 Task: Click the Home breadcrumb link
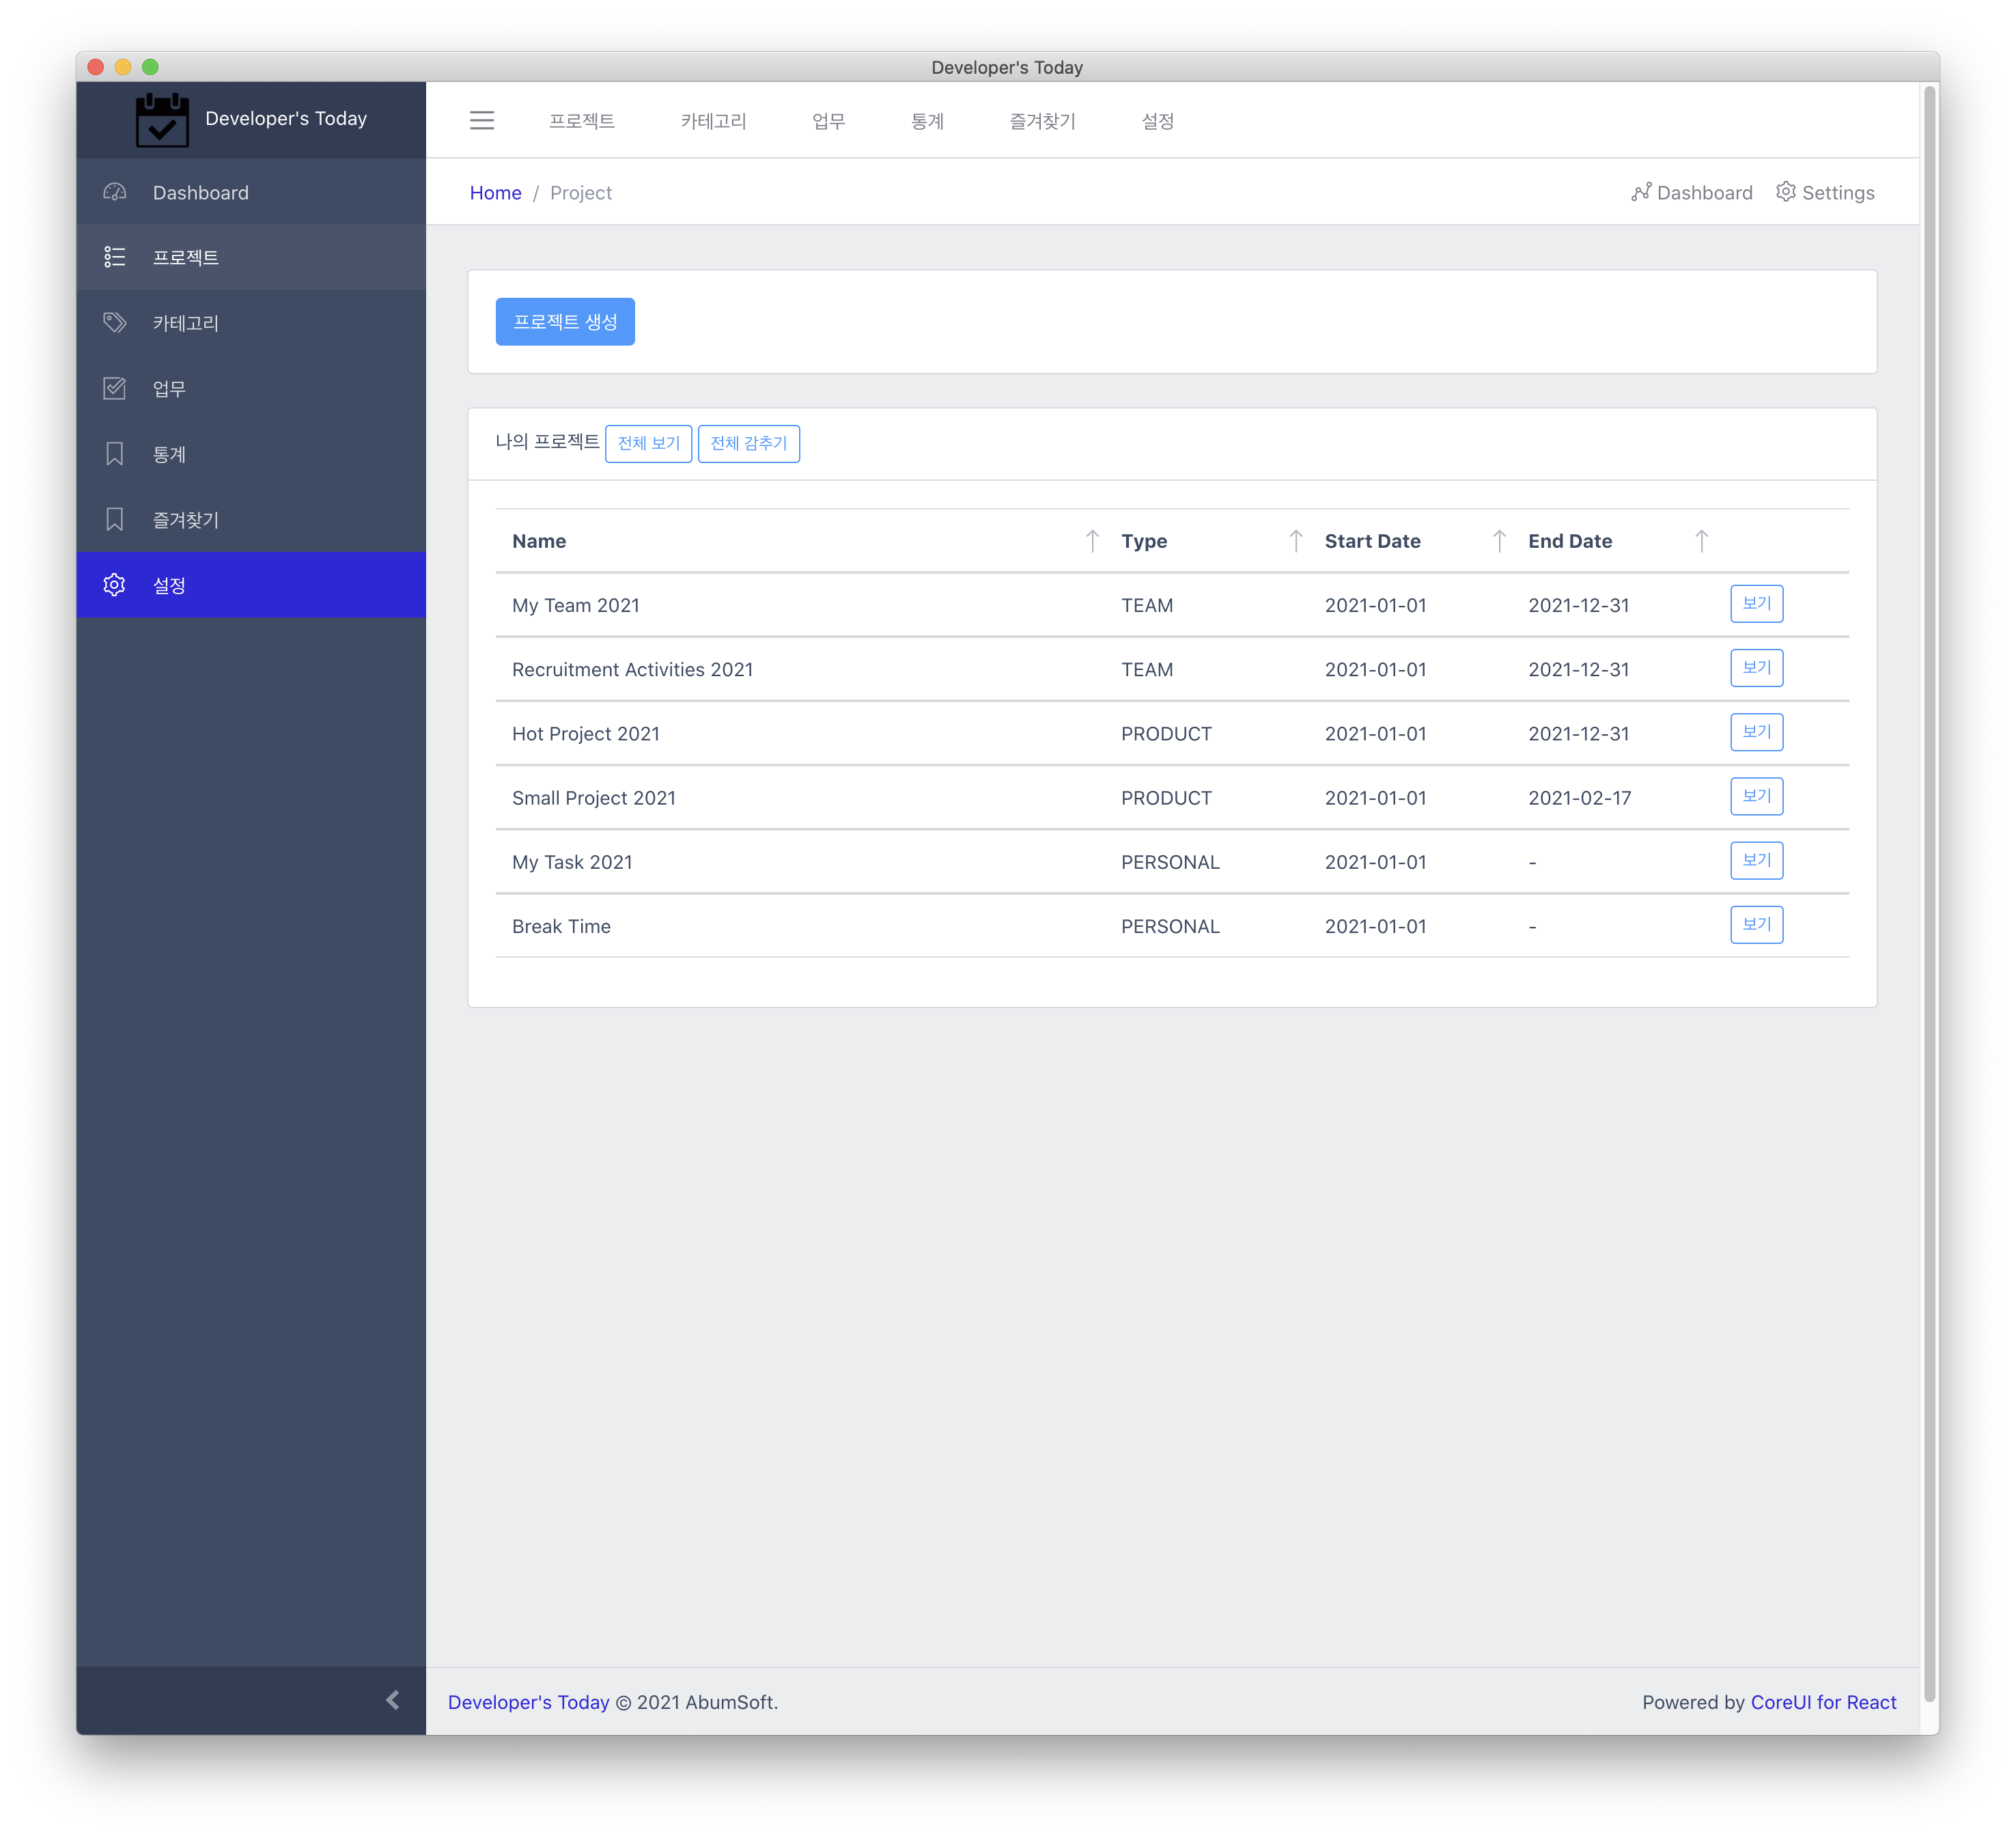point(495,193)
